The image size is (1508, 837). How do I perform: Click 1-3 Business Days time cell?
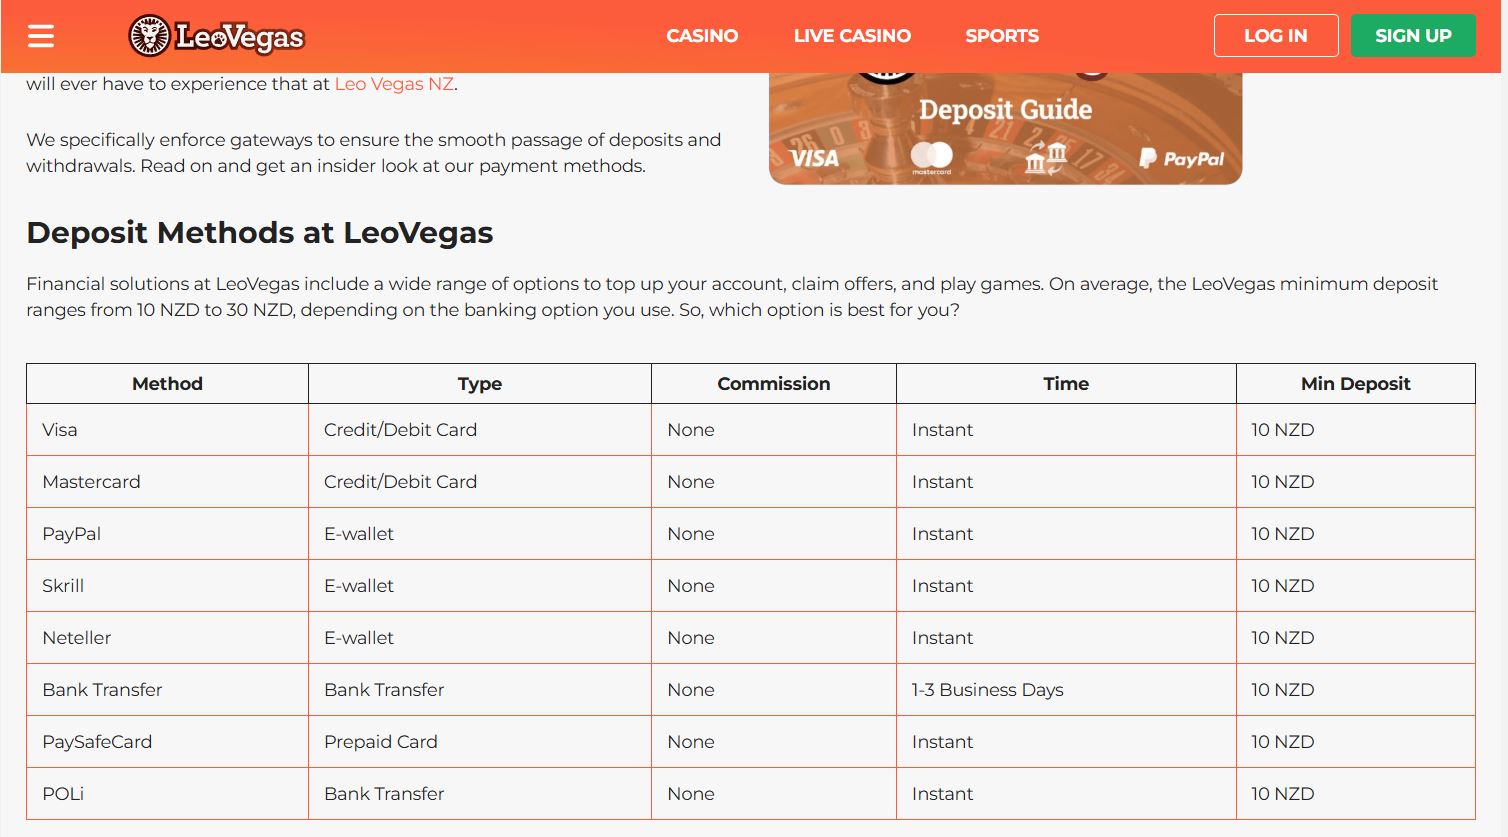click(1066, 690)
